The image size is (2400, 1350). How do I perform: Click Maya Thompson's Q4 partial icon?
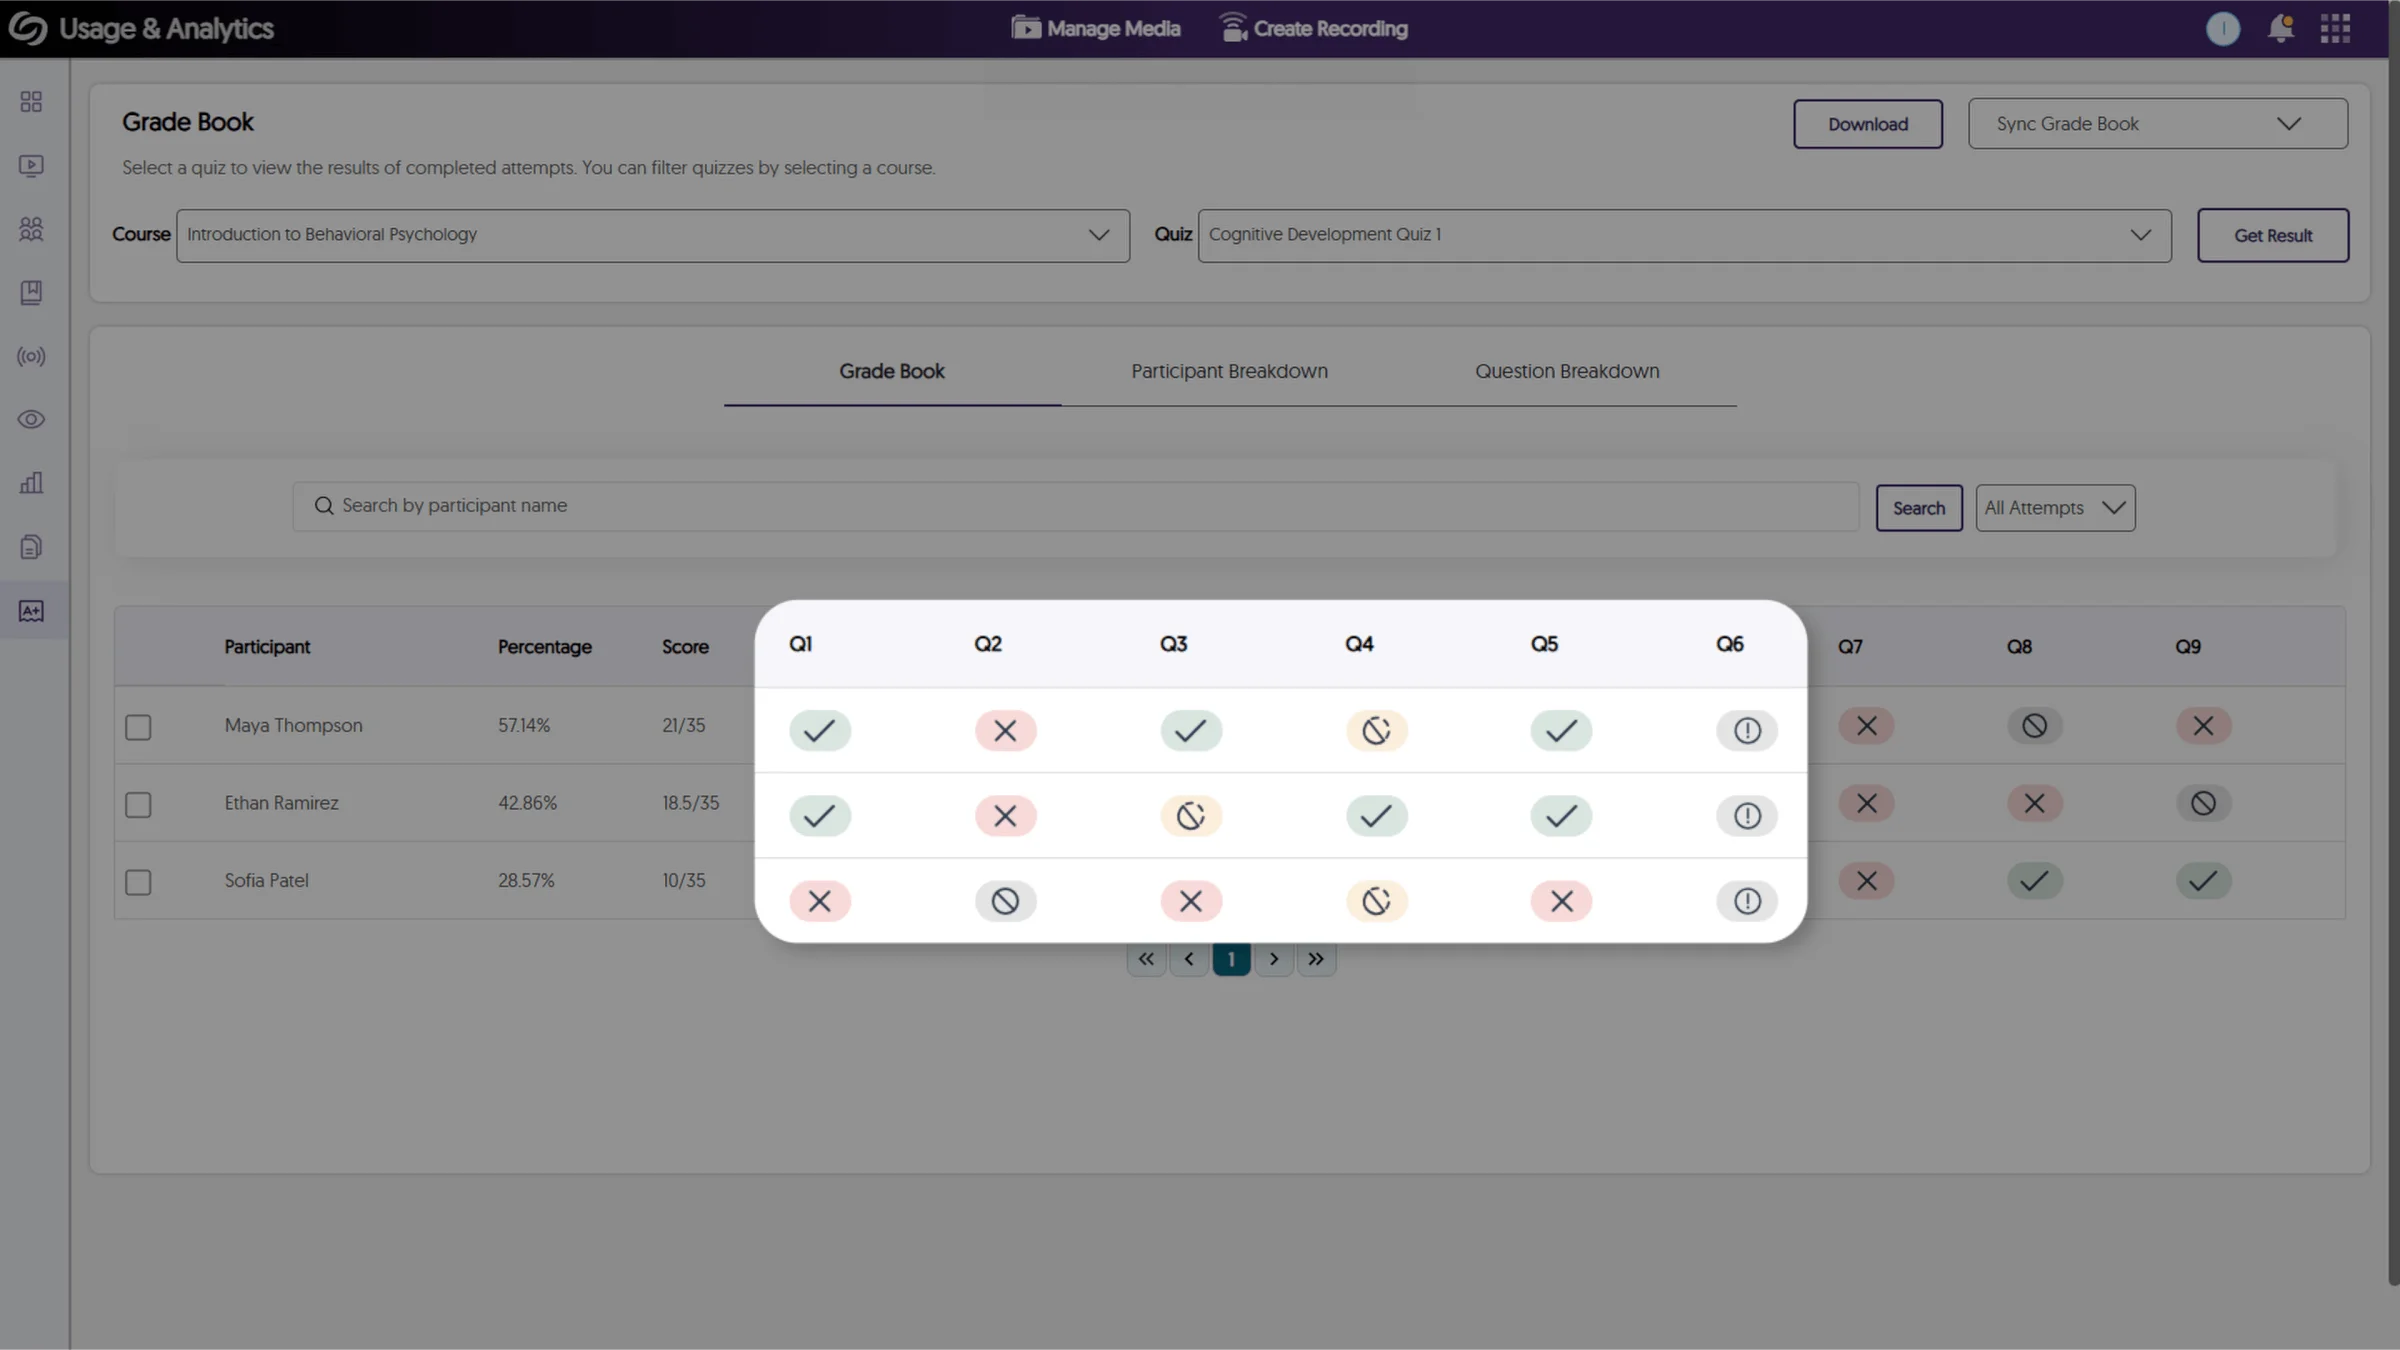click(x=1376, y=730)
